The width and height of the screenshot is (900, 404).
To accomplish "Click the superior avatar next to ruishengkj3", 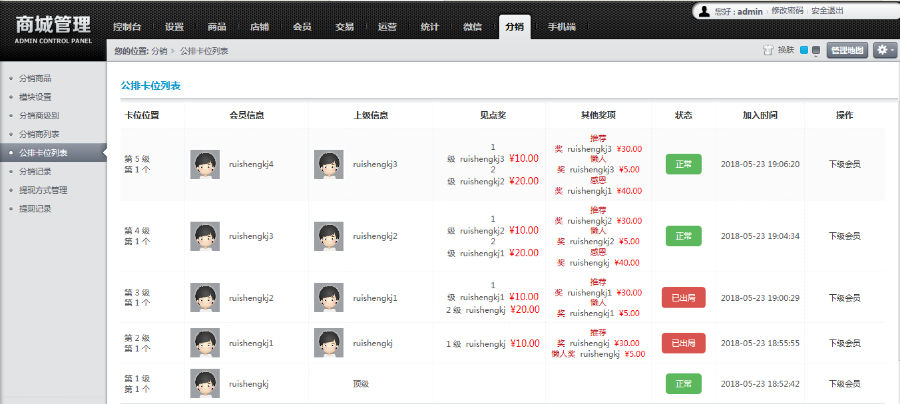I will [x=329, y=165].
